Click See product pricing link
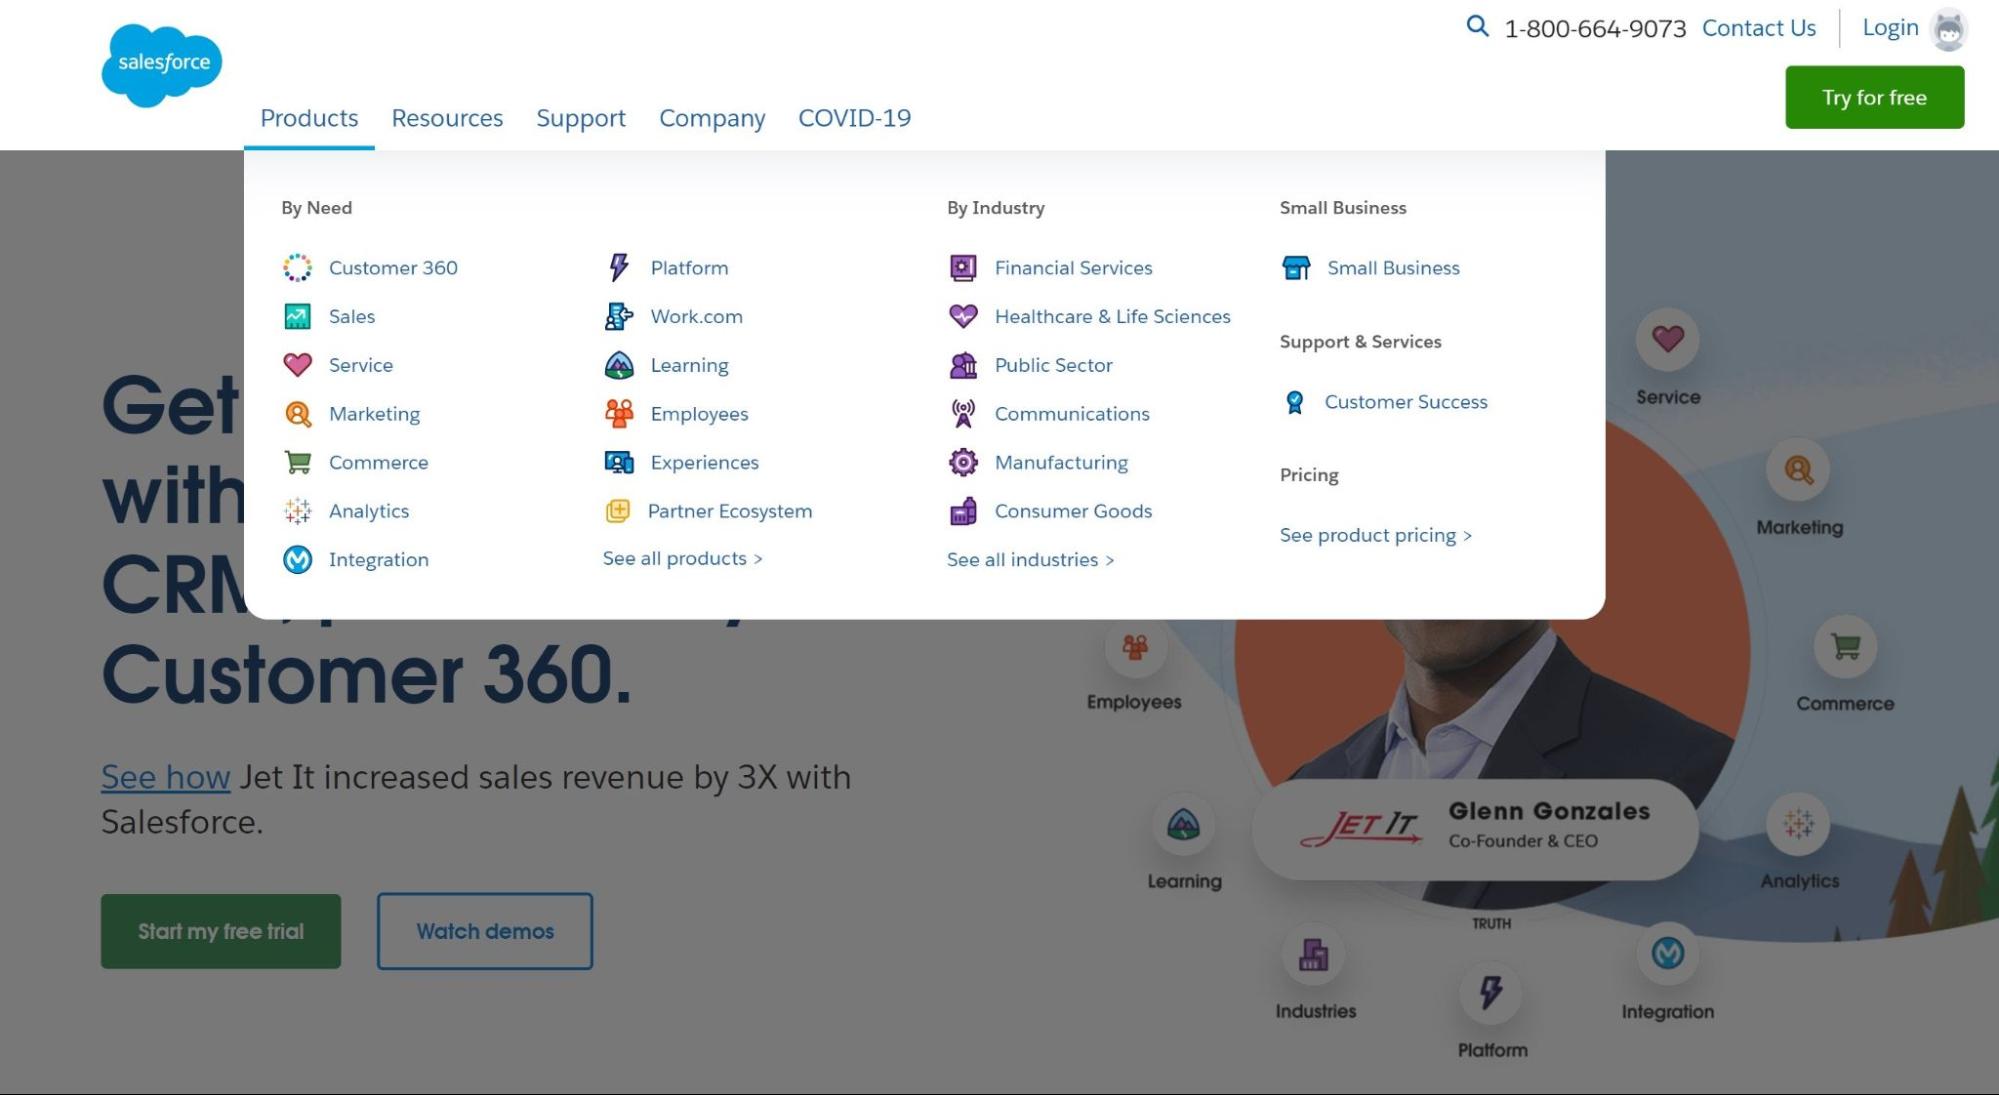The height and width of the screenshot is (1095, 1999). pos(1375,534)
